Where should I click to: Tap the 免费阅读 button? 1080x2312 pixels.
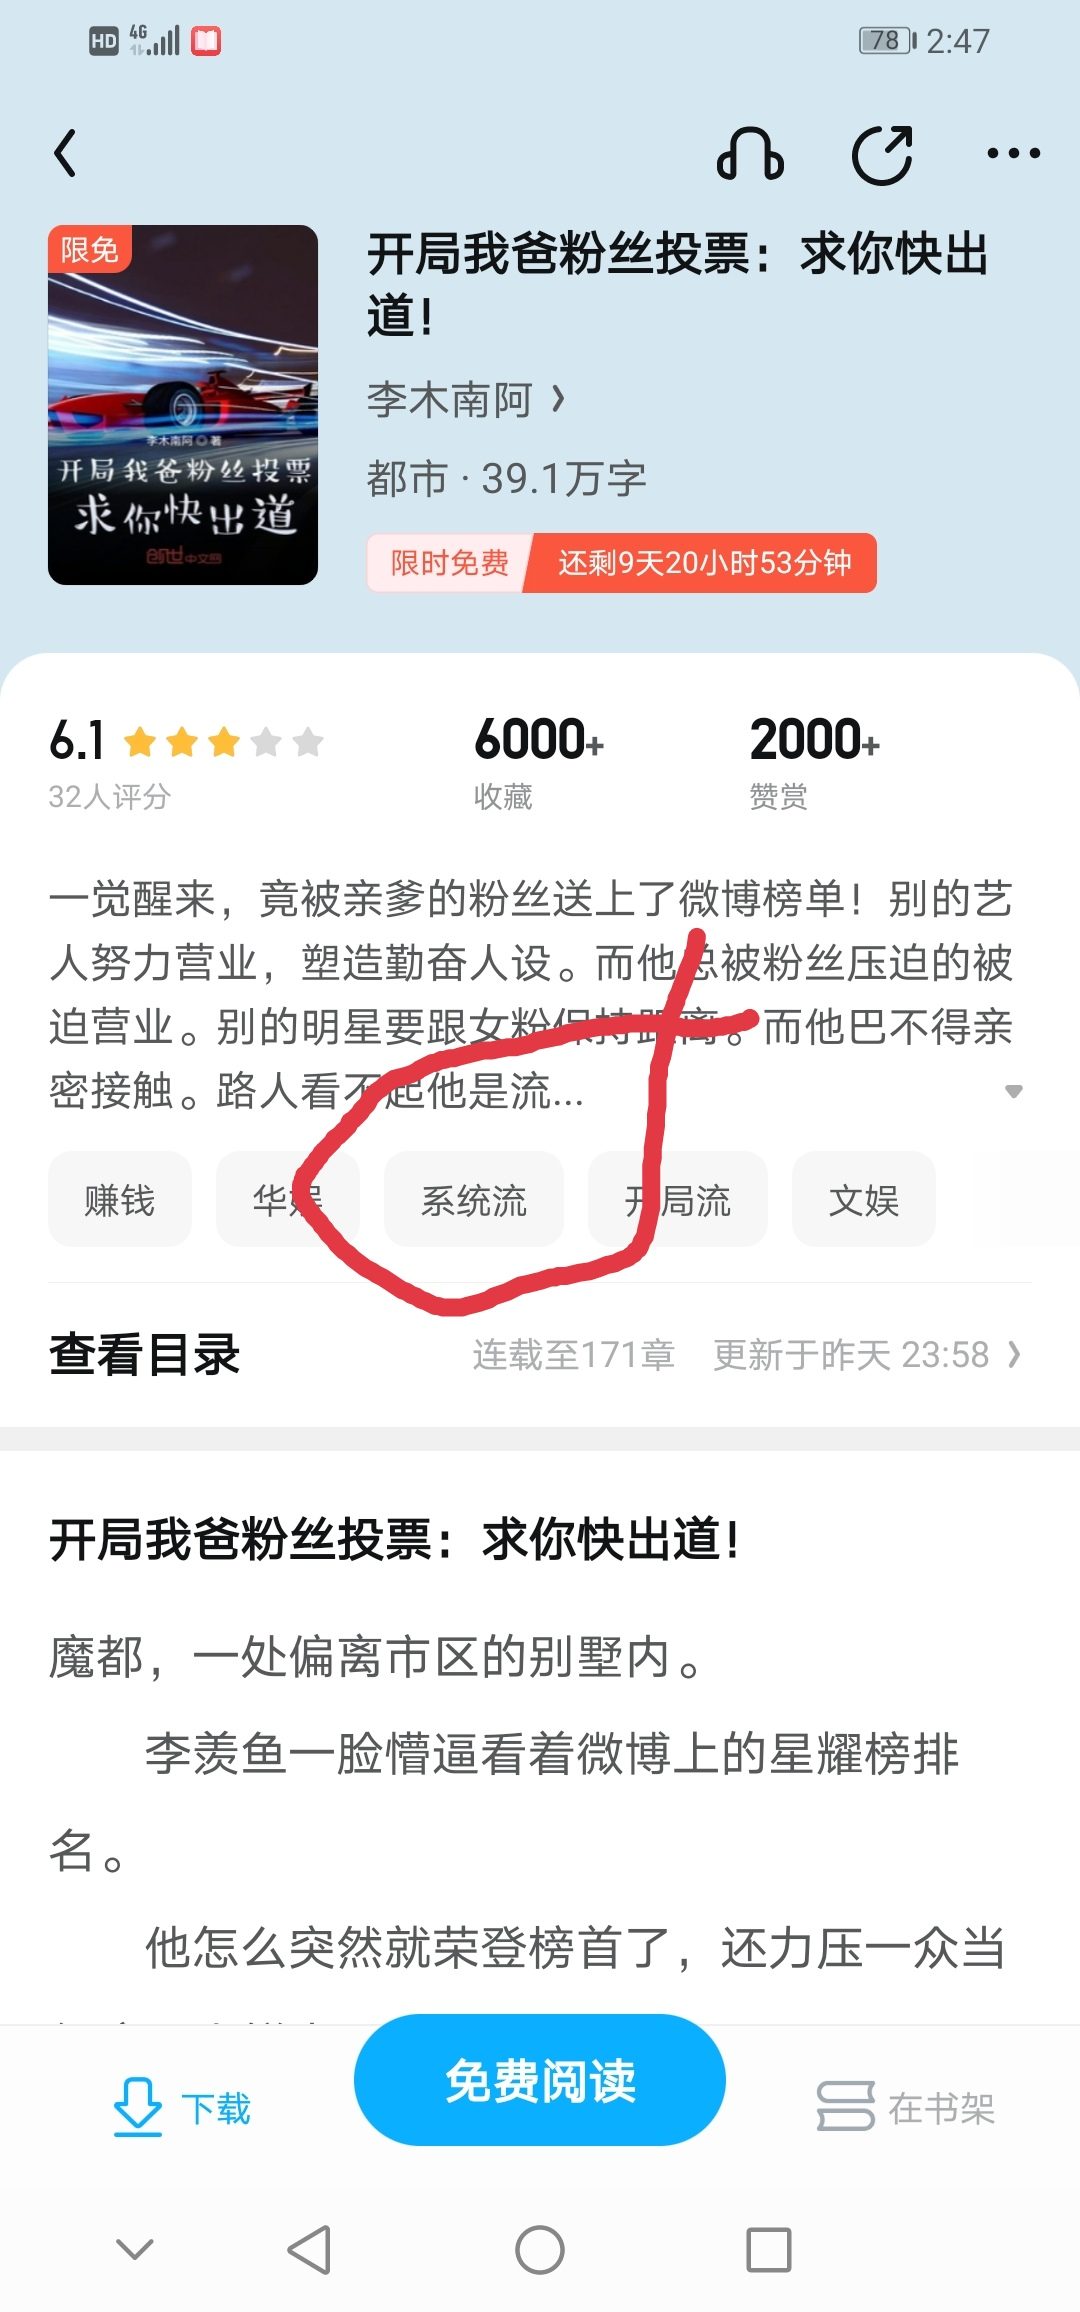click(x=540, y=2080)
